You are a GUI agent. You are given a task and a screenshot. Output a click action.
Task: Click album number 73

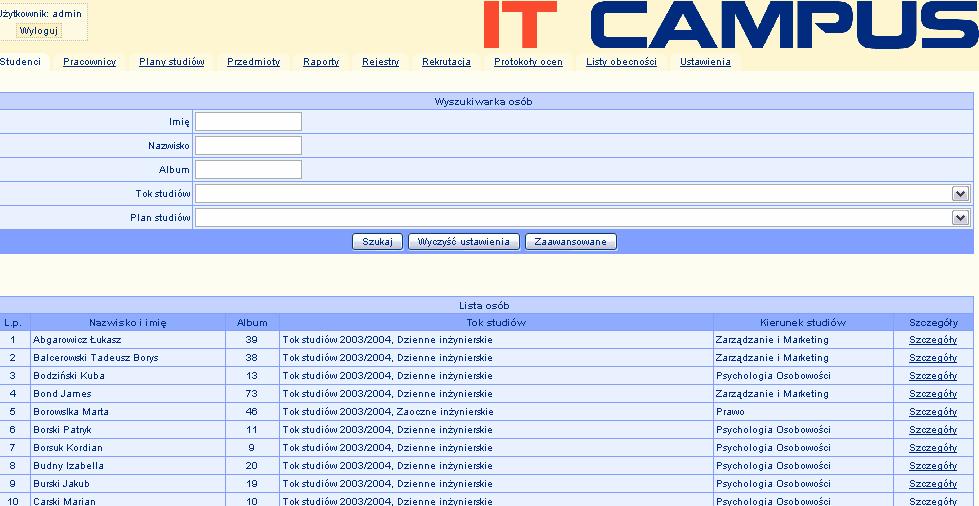[252, 394]
